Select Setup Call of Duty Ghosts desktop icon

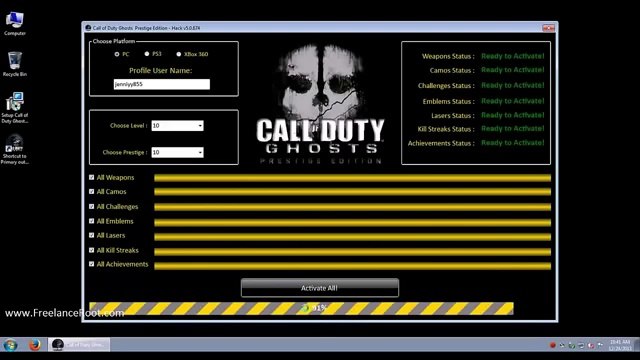[x=15, y=107]
